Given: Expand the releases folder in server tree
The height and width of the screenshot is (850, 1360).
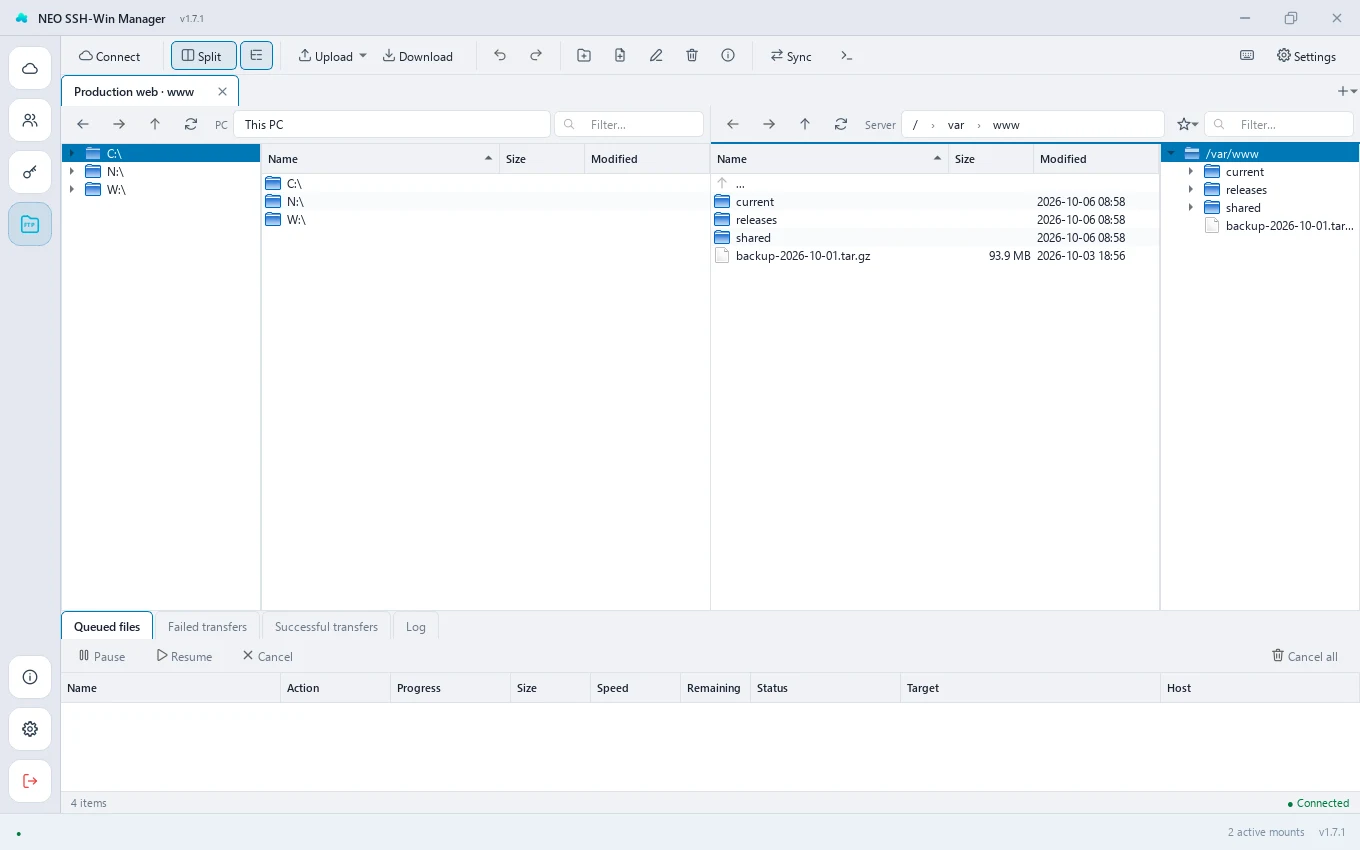Looking at the screenshot, I should click(x=1191, y=190).
